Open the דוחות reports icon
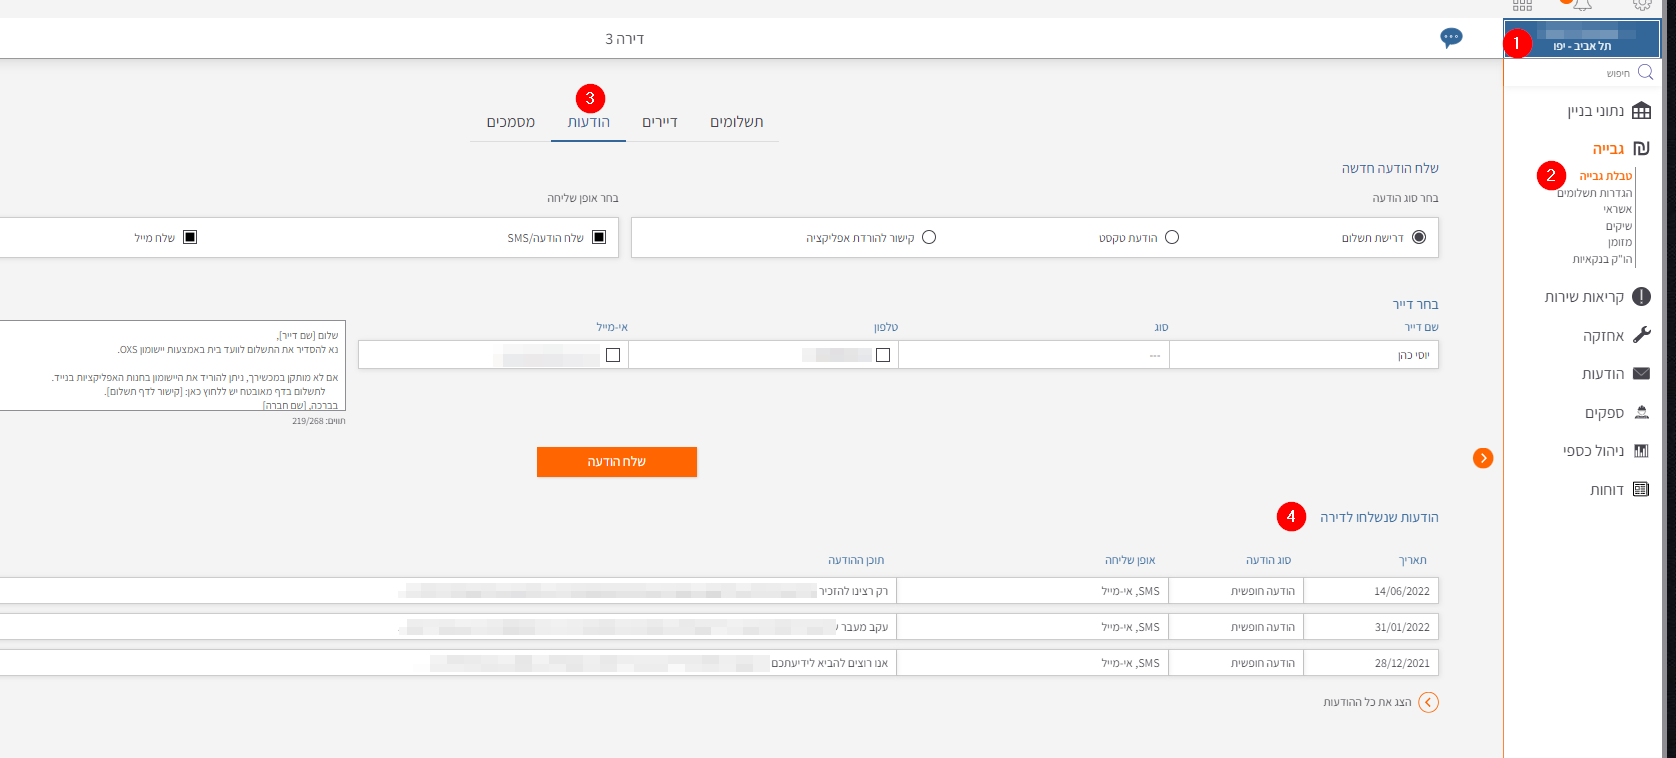The image size is (1676, 758). coord(1641,489)
